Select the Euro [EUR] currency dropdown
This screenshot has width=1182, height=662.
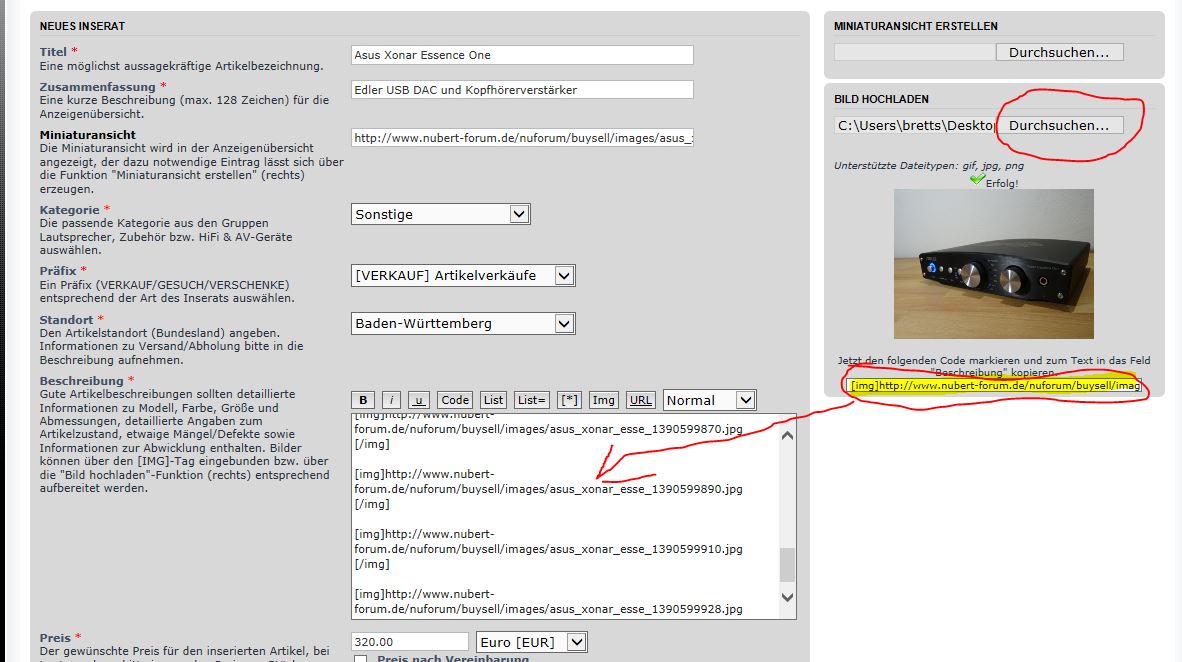530,642
